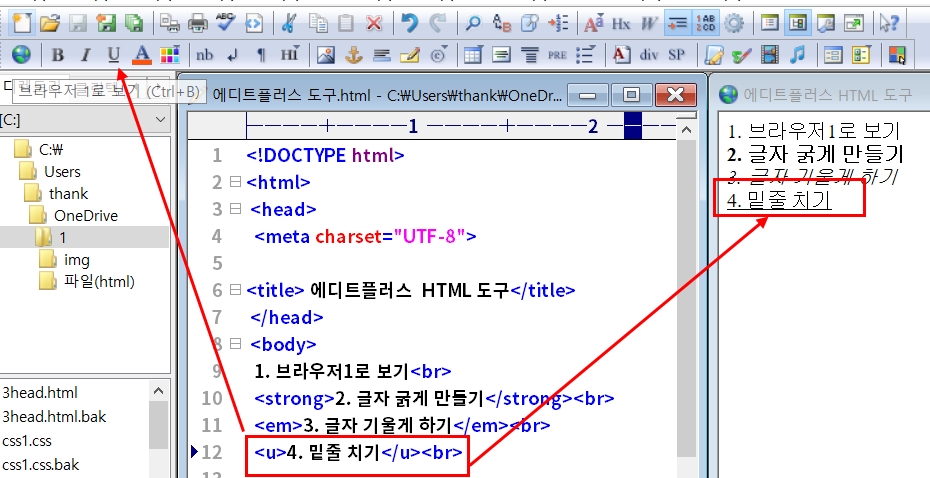The image size is (930, 478).
Task: Insert an HTML table
Action: 473,55
